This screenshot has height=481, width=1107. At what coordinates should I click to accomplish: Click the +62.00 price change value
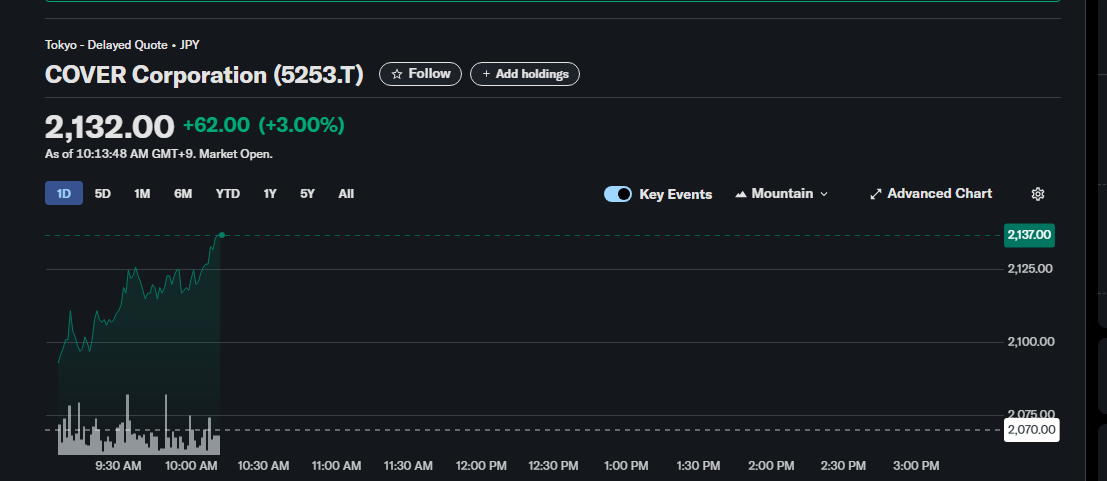pos(216,125)
